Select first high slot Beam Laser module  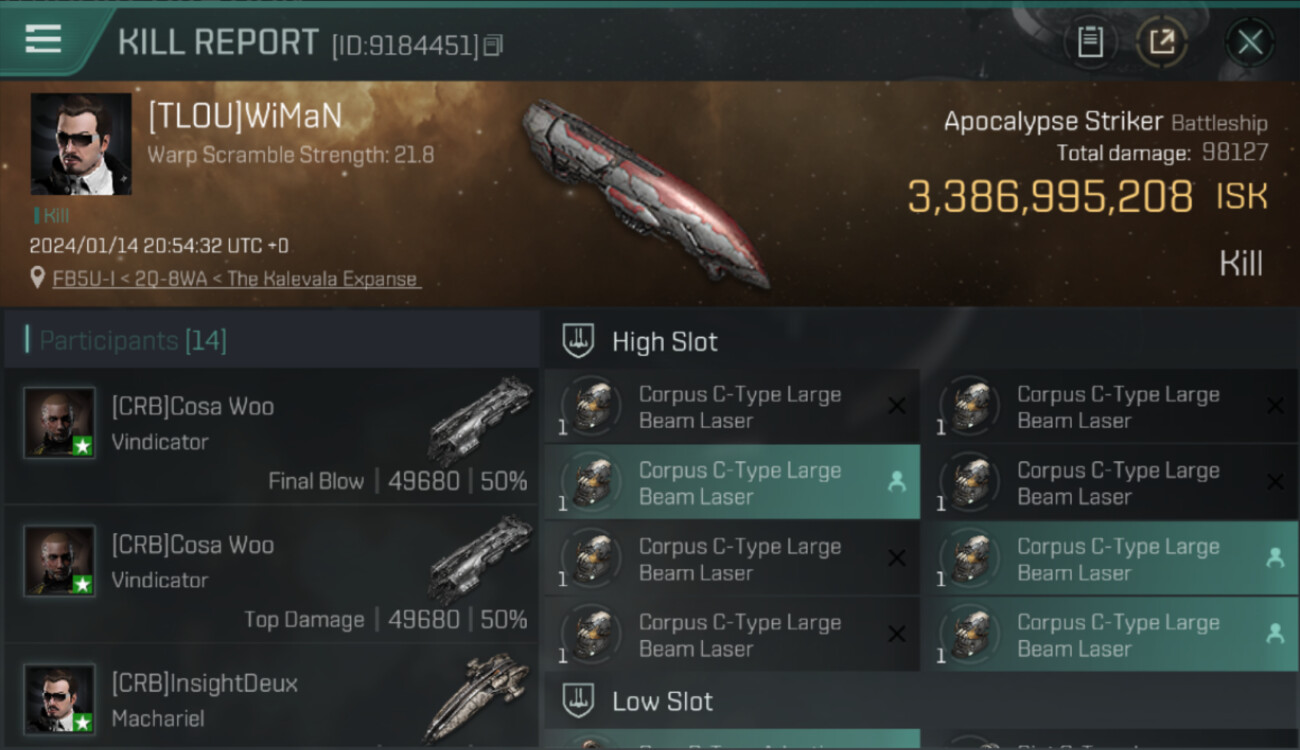click(x=732, y=407)
